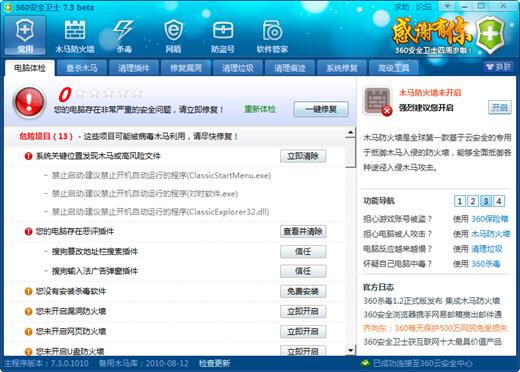
Task: Select page 3 in 功能导航
Action: [x=486, y=201]
